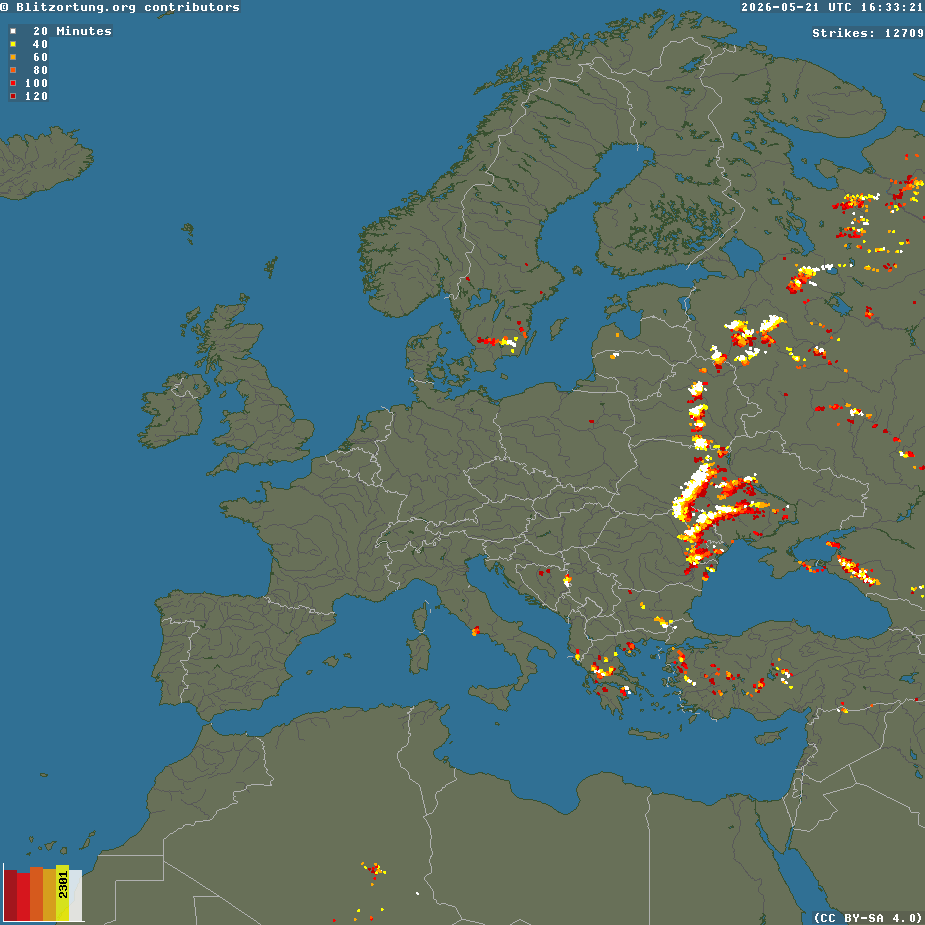Click the darkest red leftmost histogram bar
This screenshot has height=925, width=925.
tap(11, 896)
